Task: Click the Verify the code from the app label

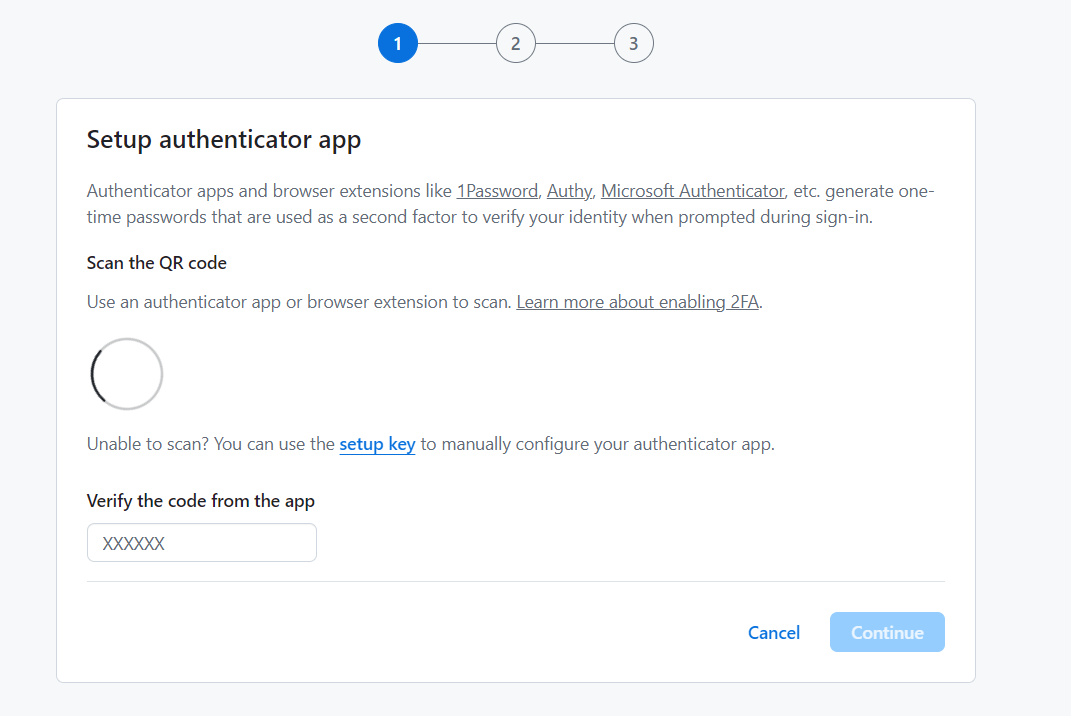Action: point(201,501)
